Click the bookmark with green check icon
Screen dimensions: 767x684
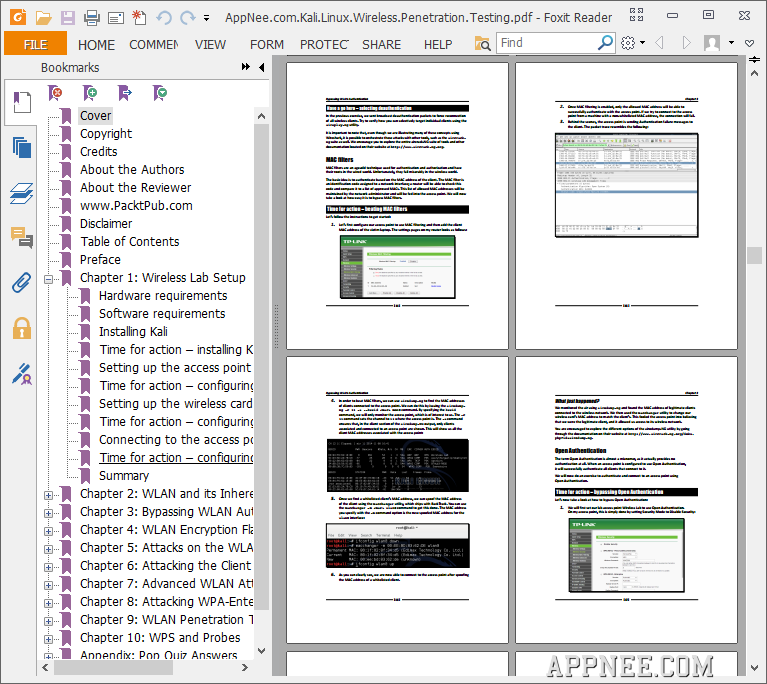pyautogui.click(x=159, y=92)
